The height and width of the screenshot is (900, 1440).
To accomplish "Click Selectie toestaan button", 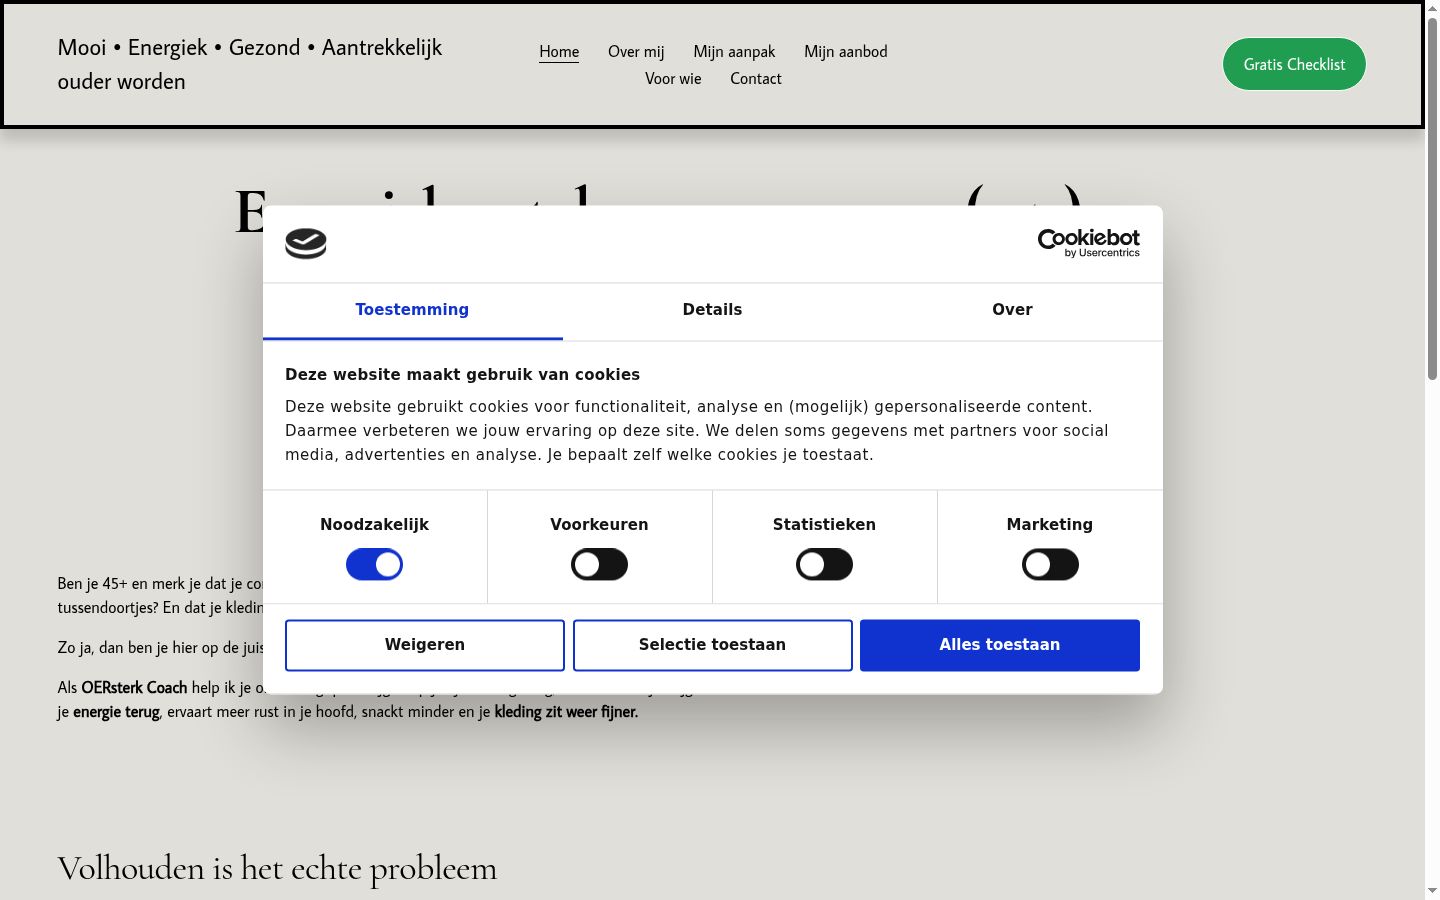I will (712, 645).
